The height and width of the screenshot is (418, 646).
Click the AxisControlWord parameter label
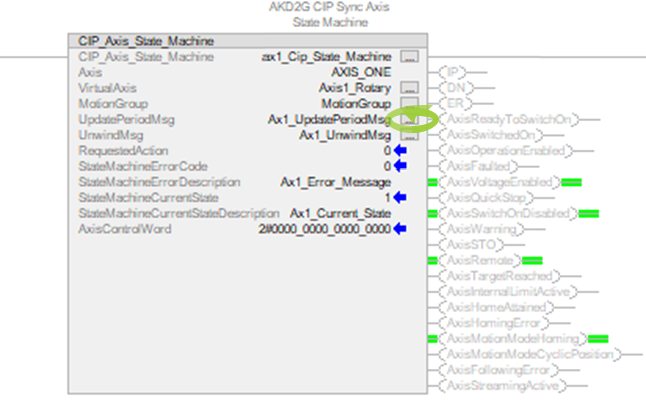pos(124,229)
